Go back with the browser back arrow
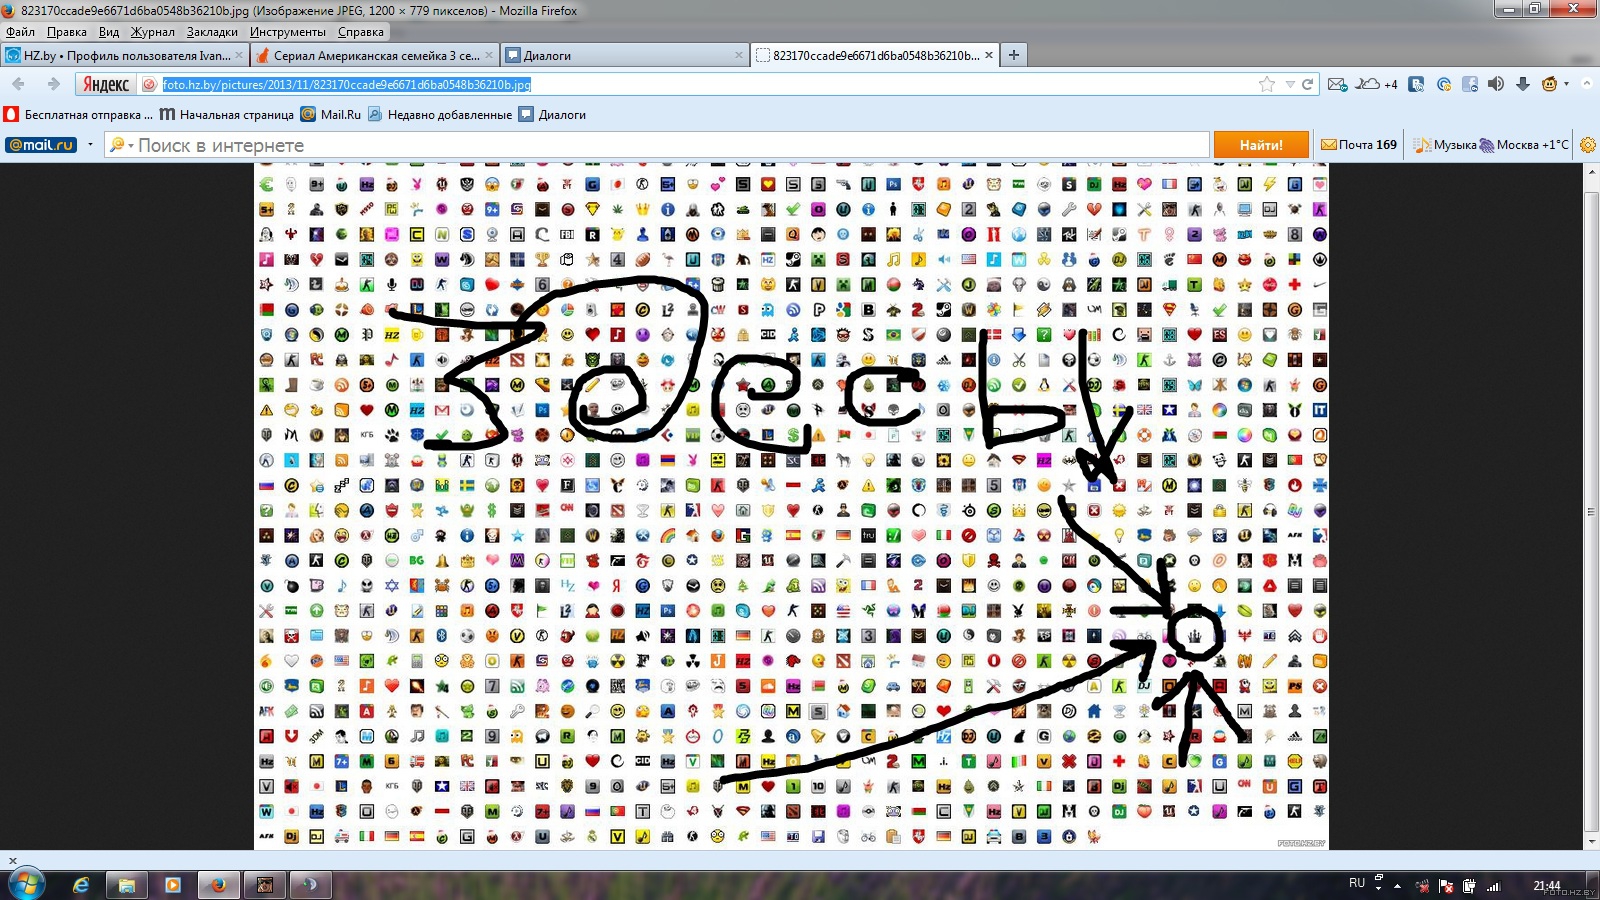1600x900 pixels. pyautogui.click(x=18, y=84)
